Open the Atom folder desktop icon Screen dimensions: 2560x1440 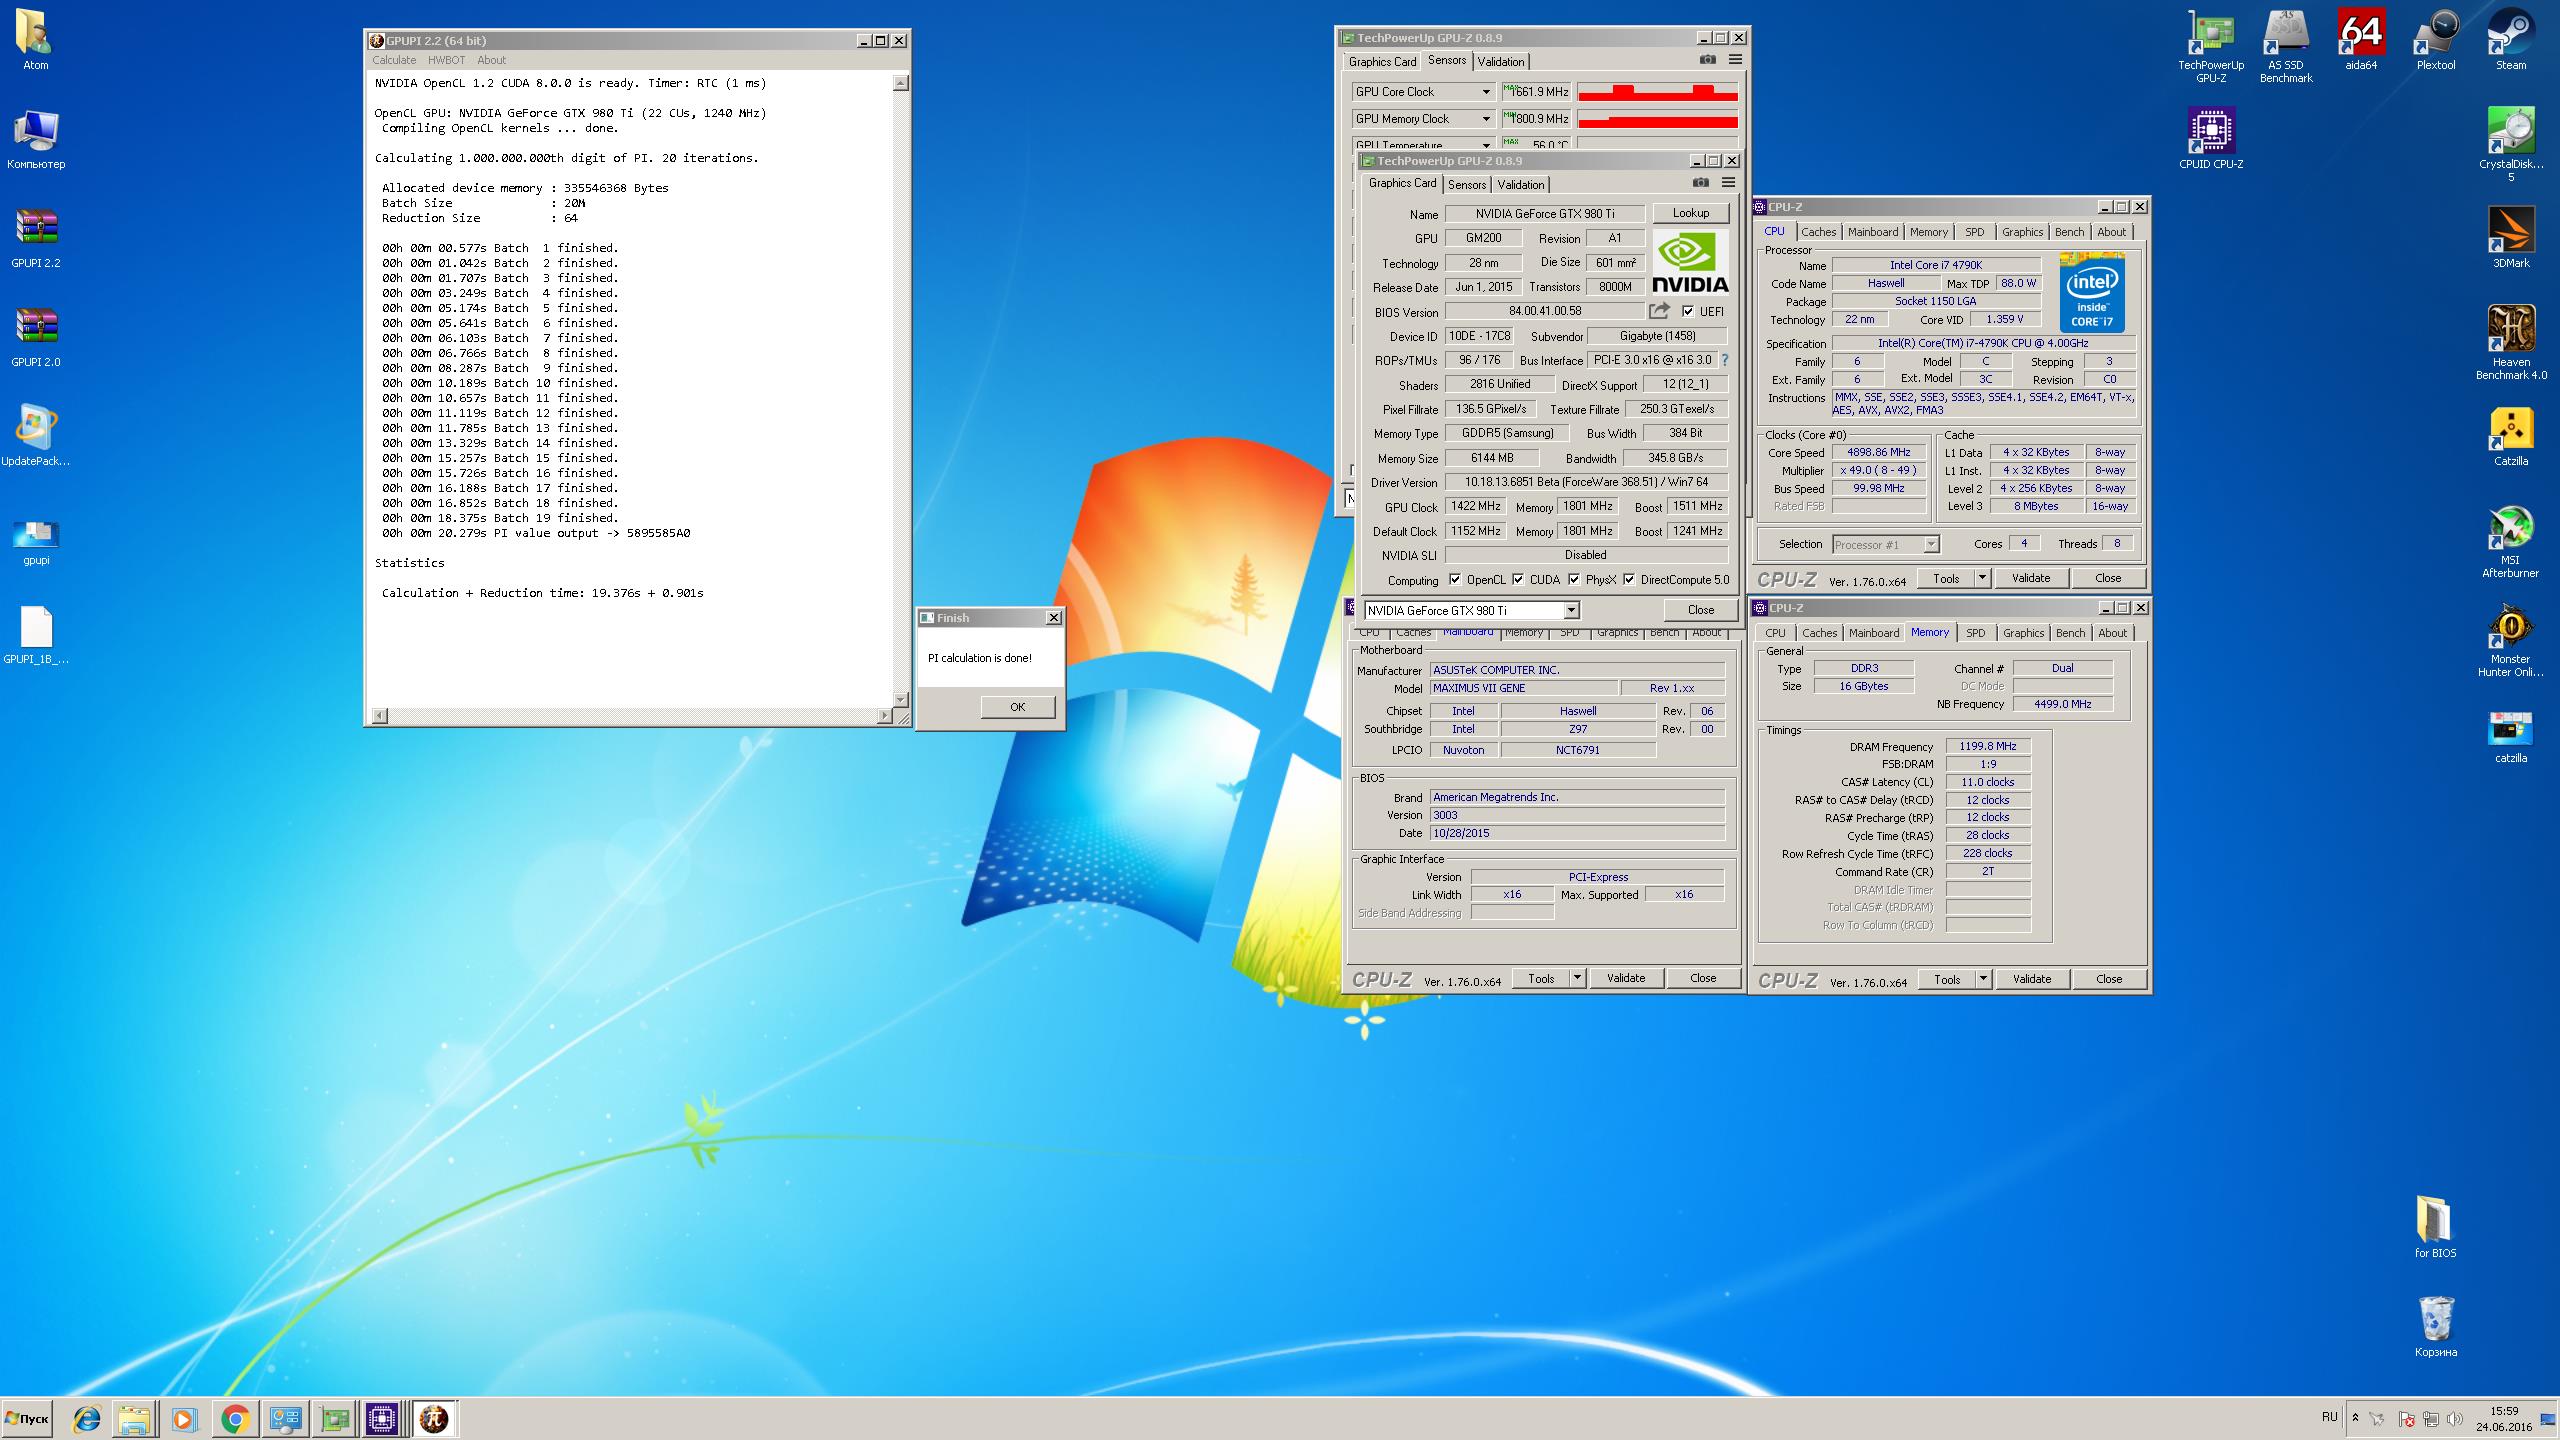click(36, 40)
